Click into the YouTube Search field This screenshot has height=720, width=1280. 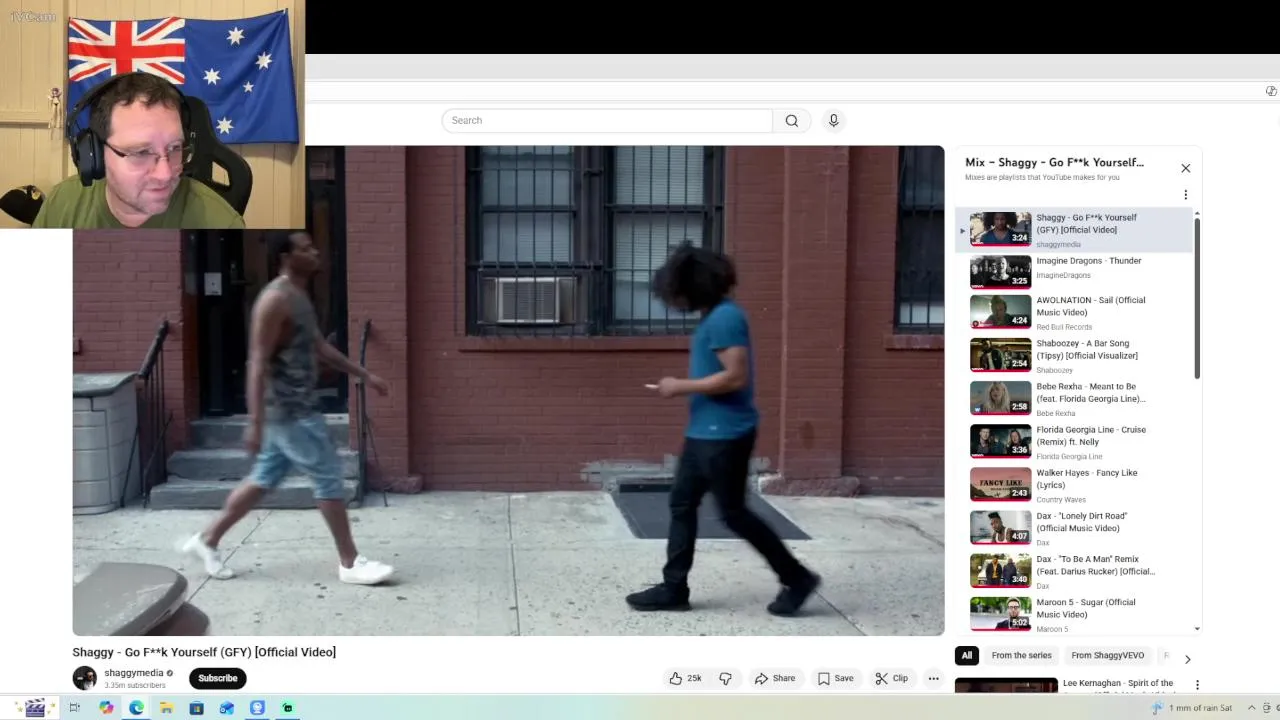click(x=607, y=121)
